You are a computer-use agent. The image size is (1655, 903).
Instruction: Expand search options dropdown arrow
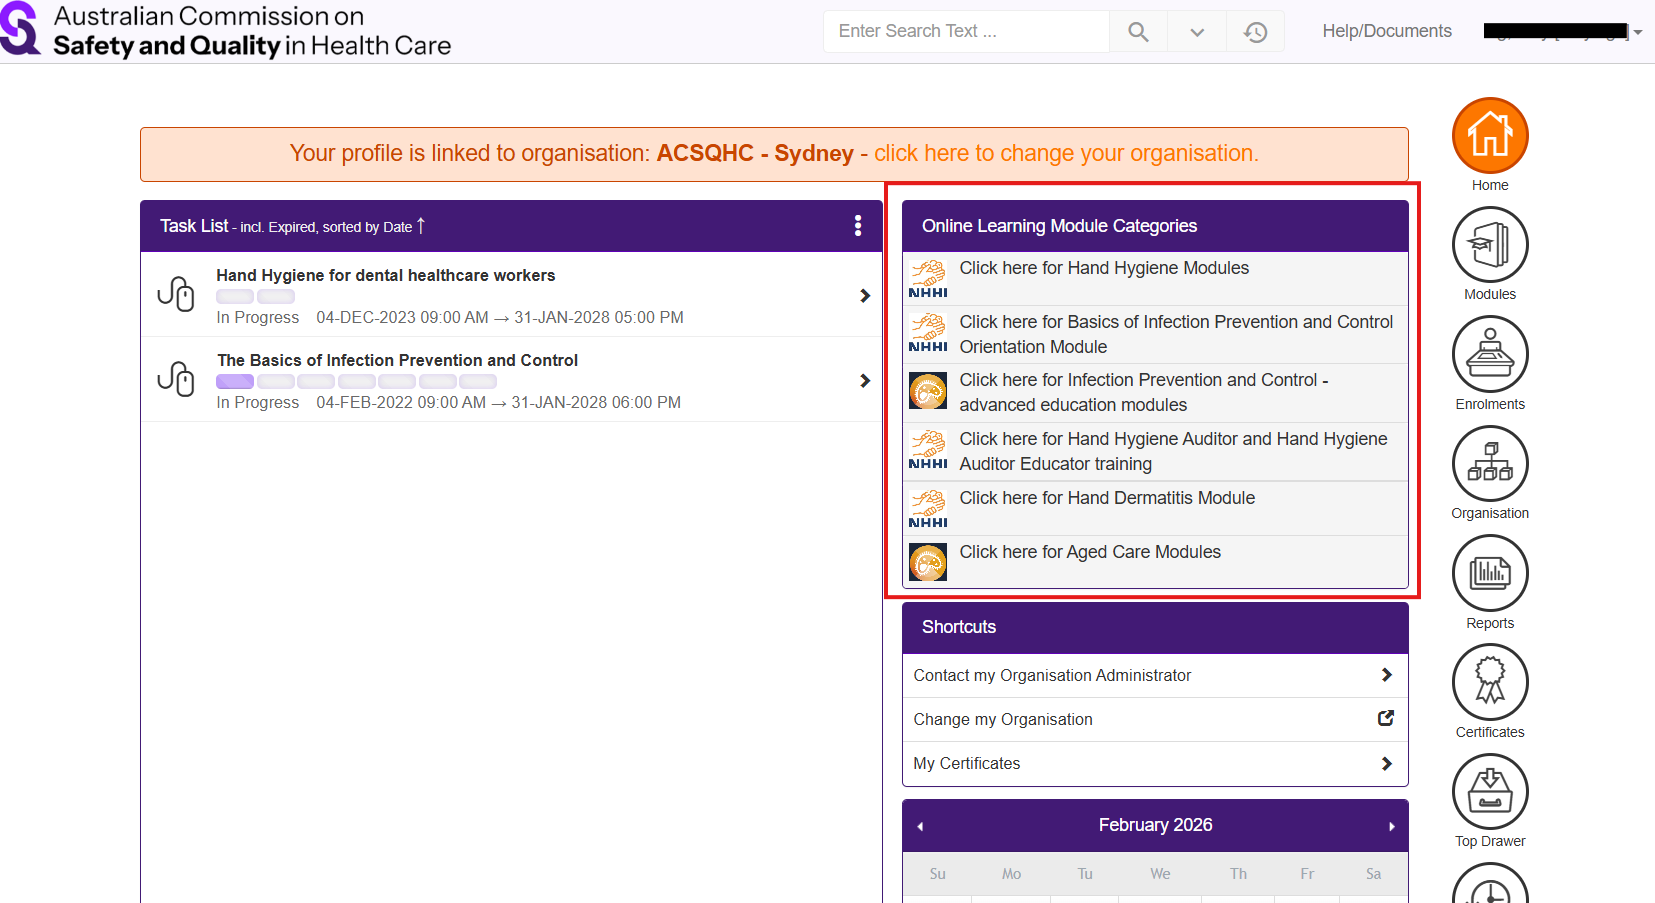tap(1197, 32)
